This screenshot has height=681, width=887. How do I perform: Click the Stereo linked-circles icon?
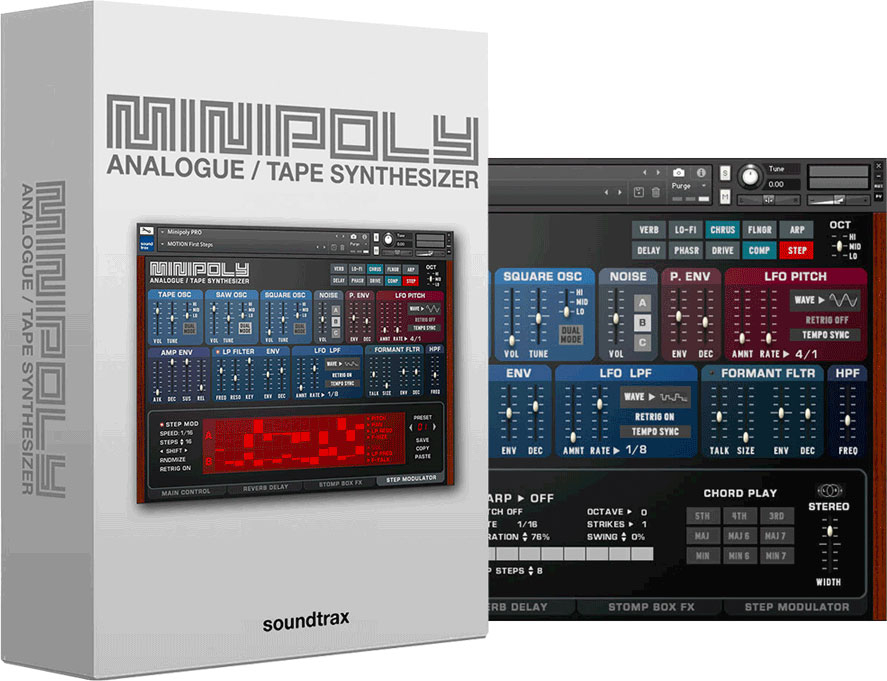click(828, 490)
